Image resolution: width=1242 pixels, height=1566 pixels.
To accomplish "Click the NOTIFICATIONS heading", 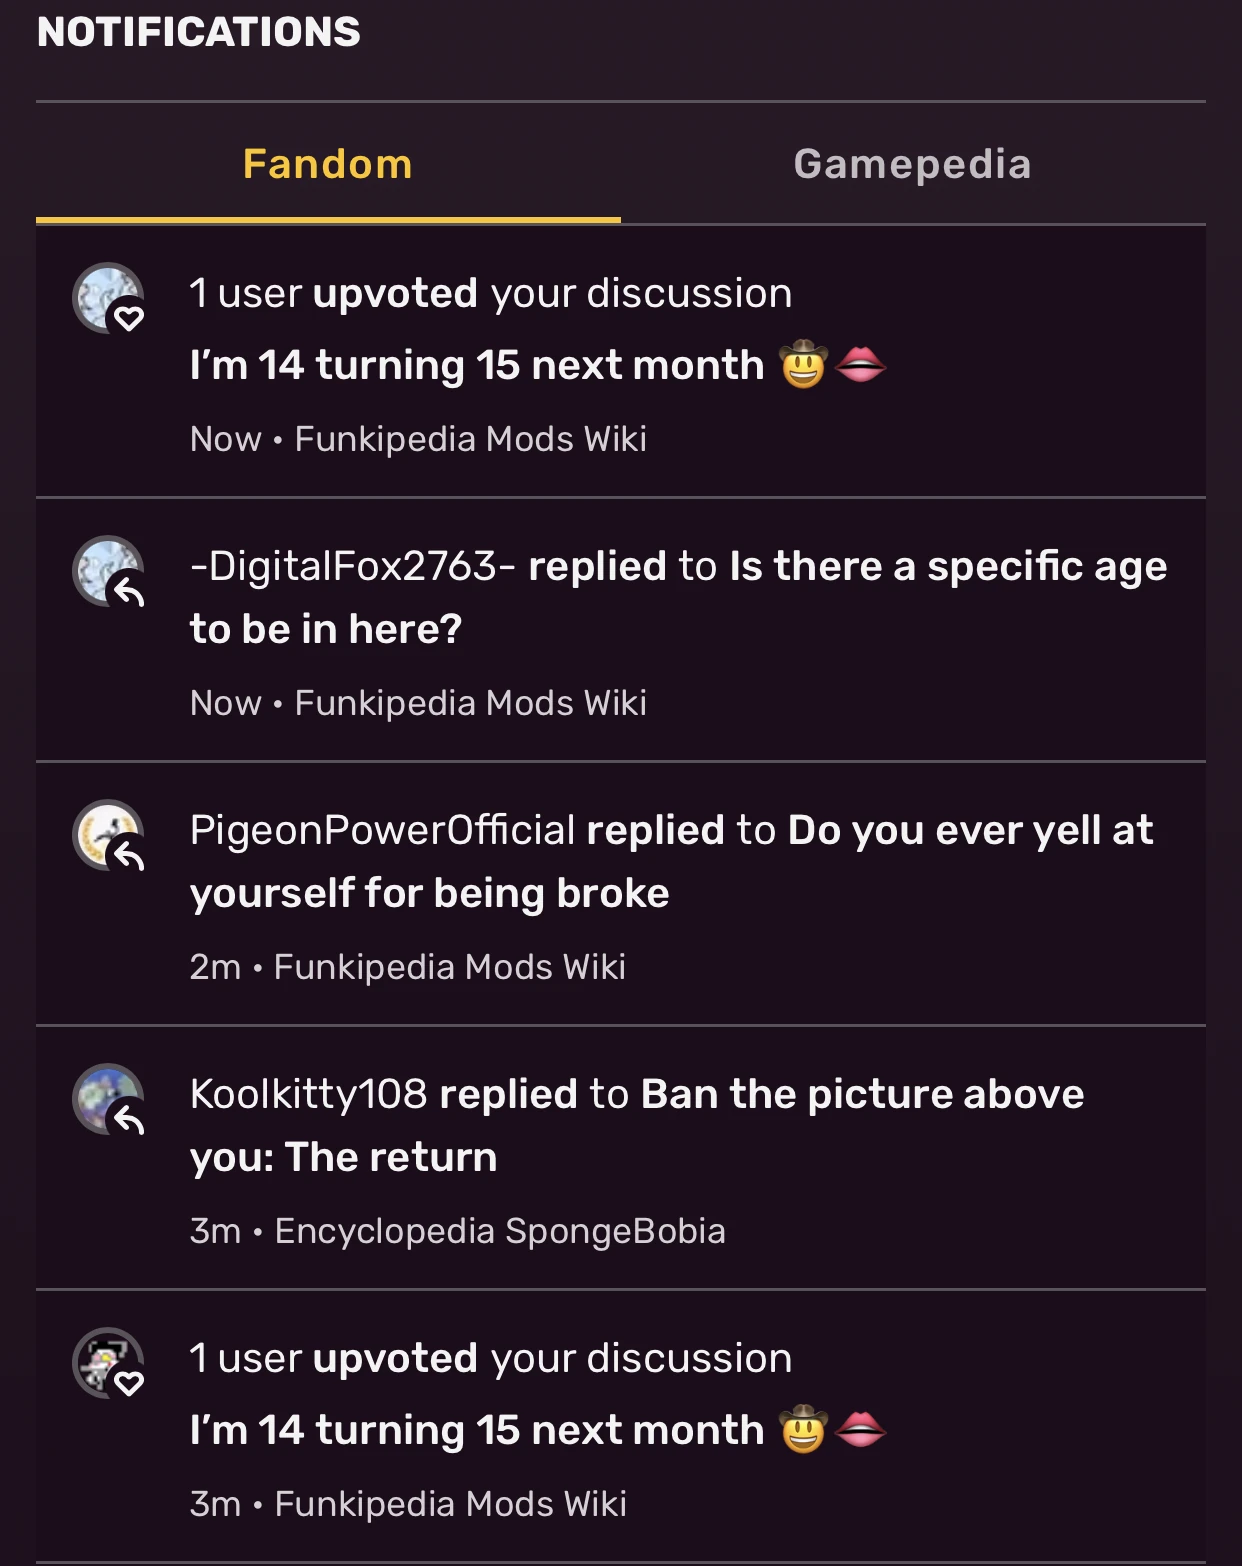I will click(x=197, y=31).
